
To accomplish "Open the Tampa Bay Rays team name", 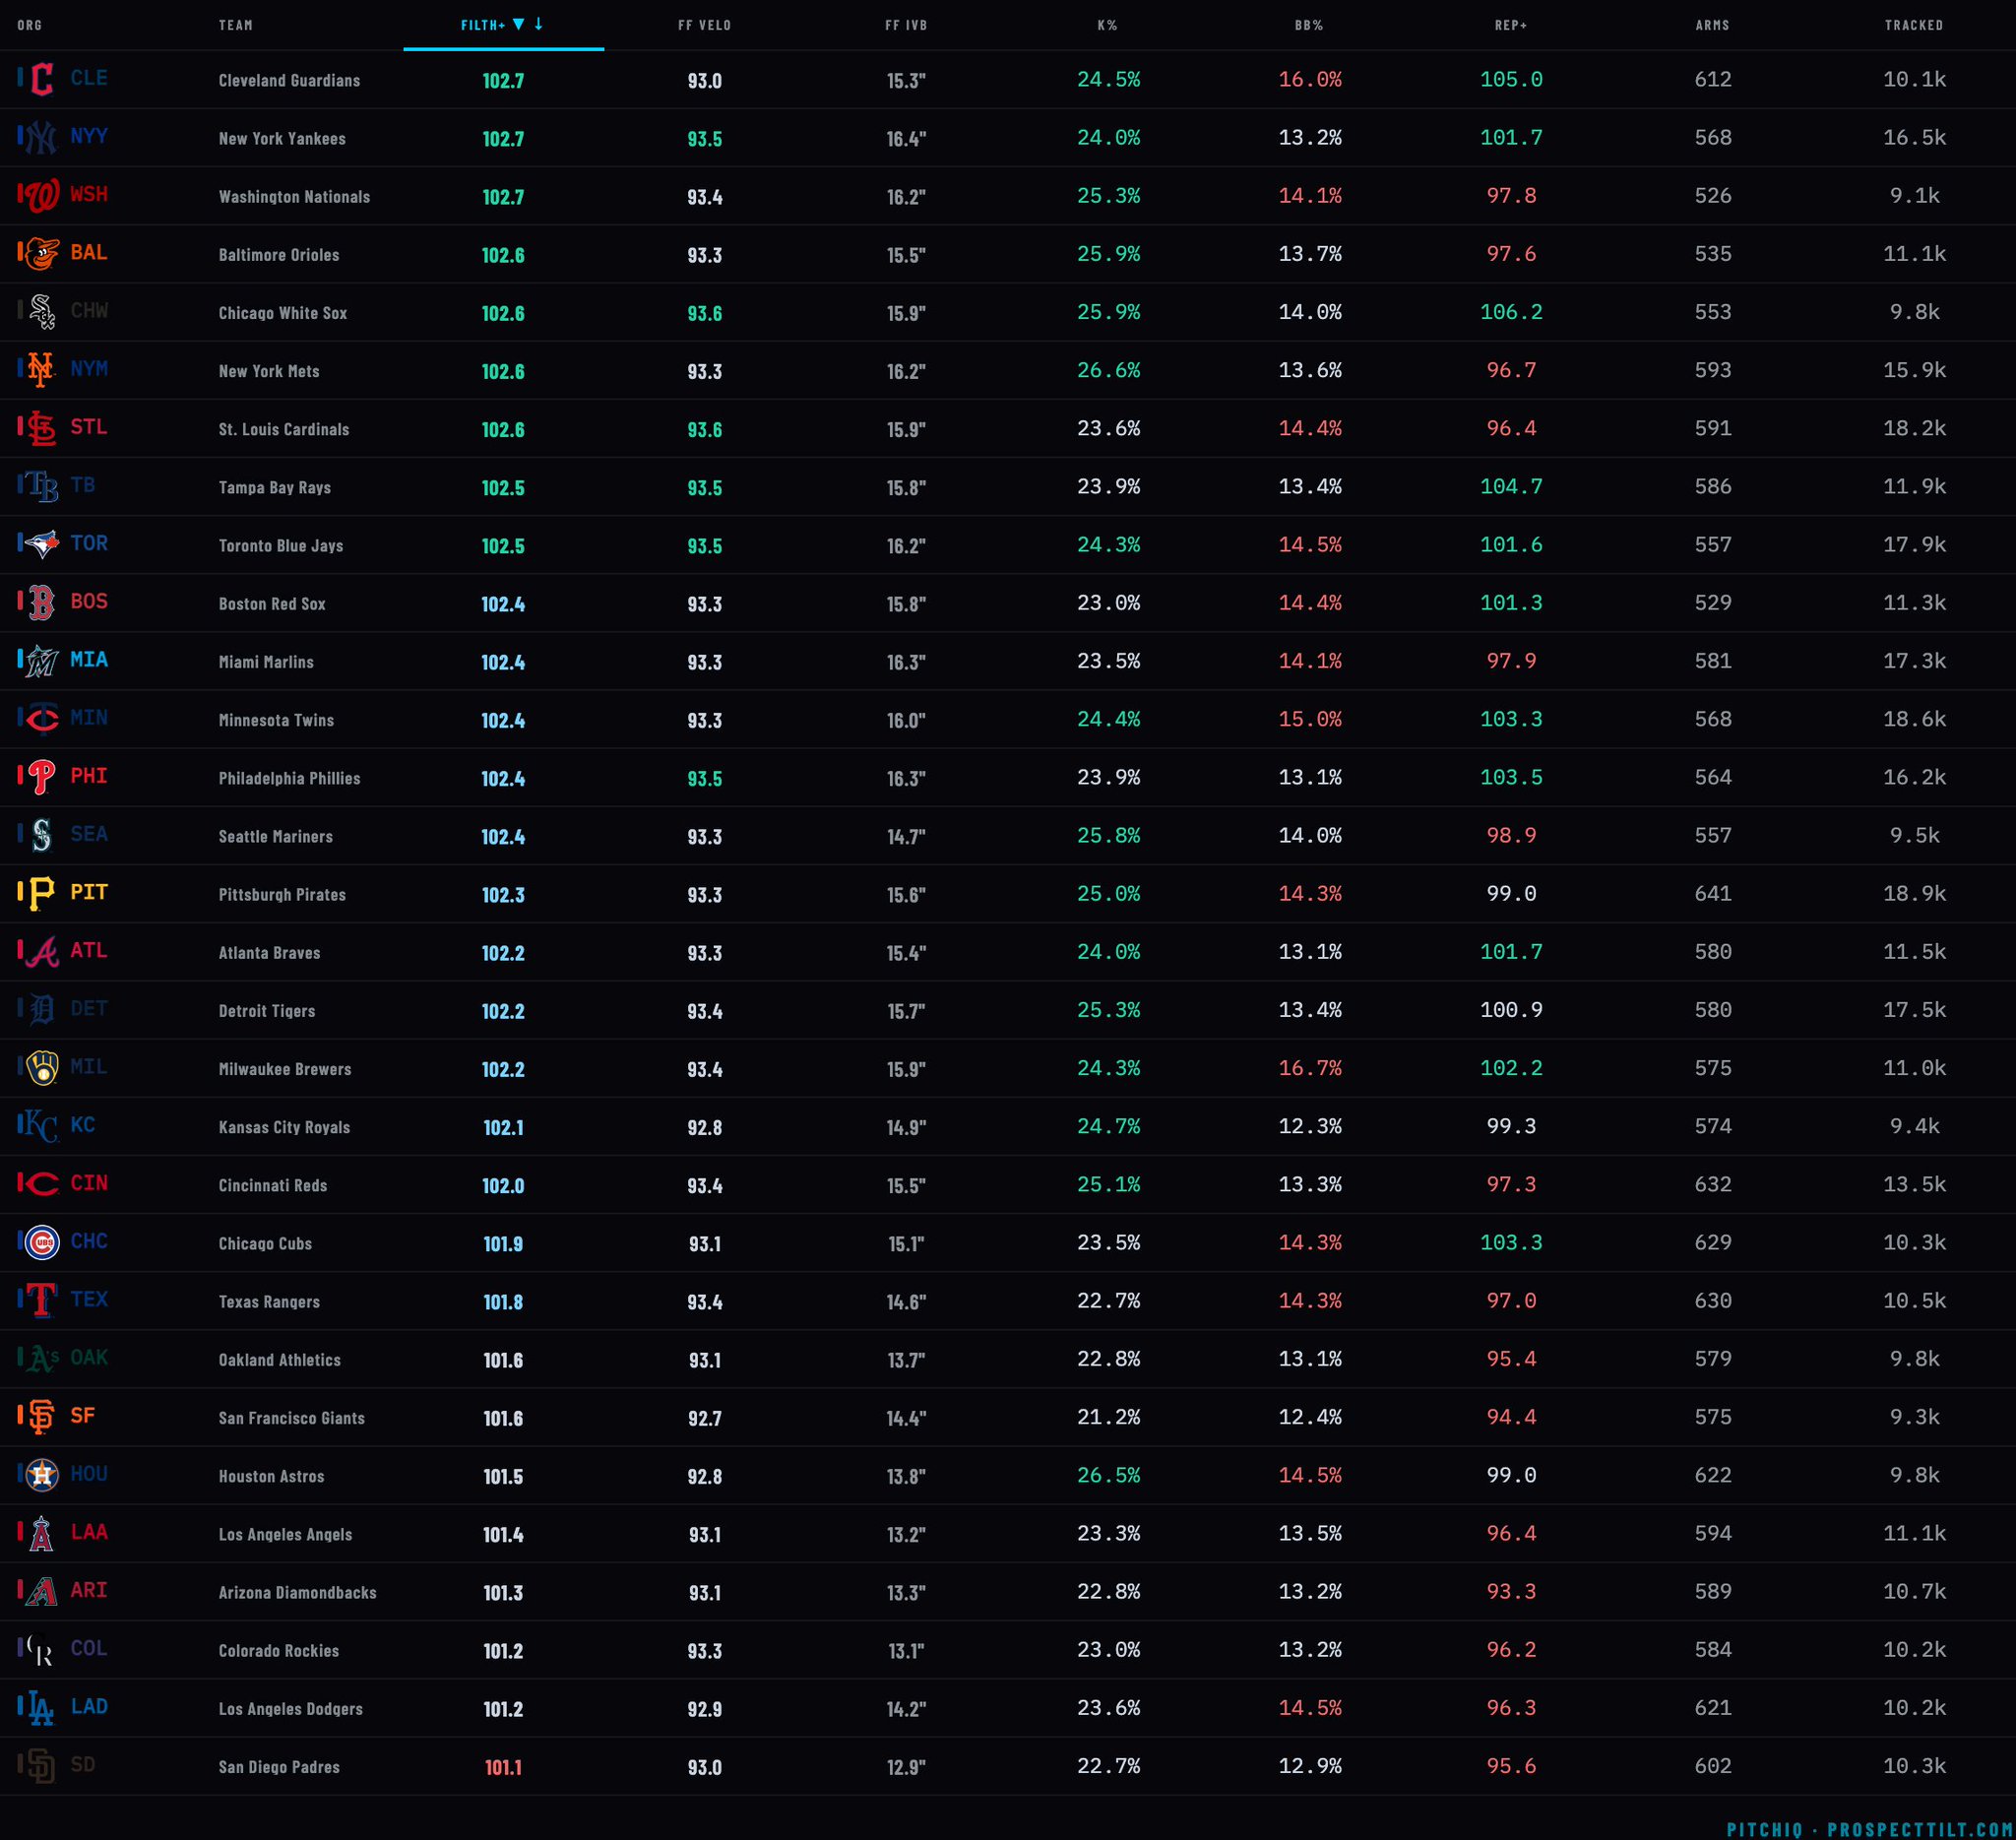I will pyautogui.click(x=275, y=487).
